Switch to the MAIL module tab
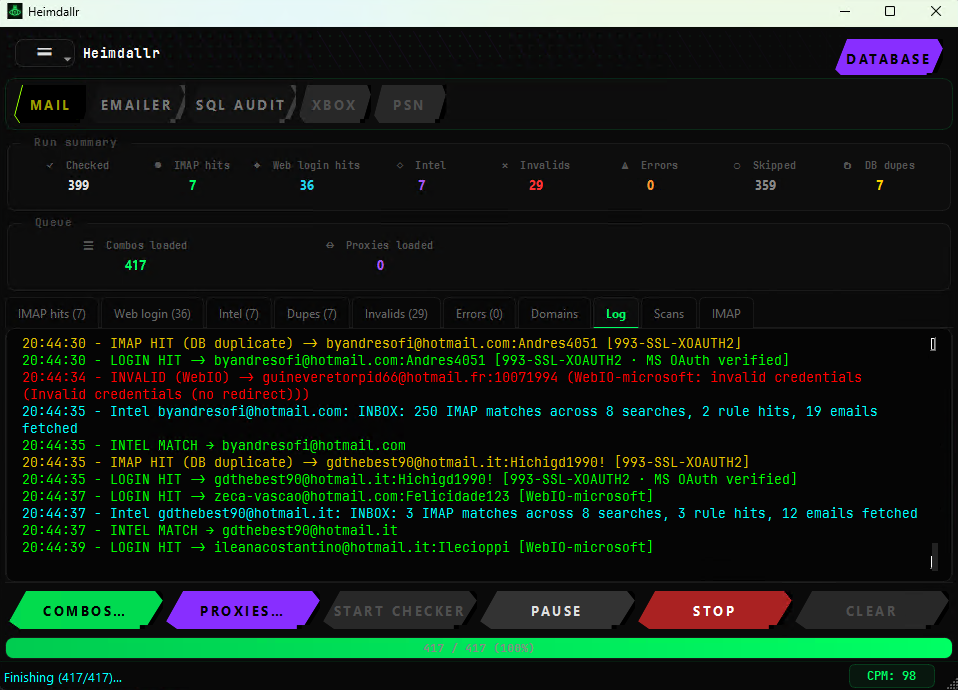 click(x=50, y=105)
